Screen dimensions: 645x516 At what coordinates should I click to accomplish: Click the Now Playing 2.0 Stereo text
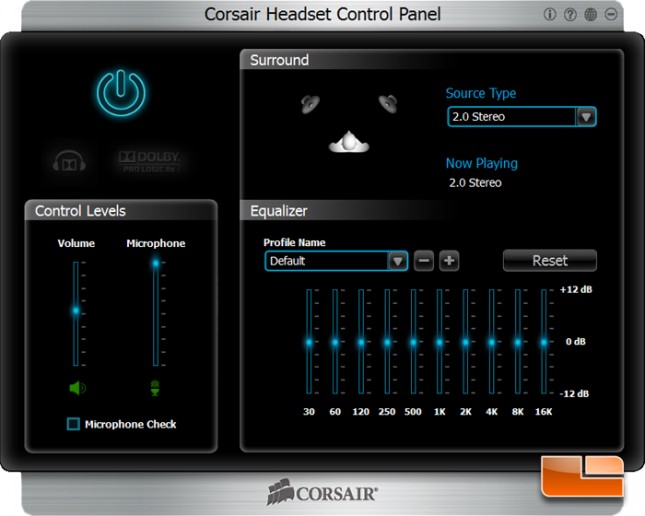click(x=475, y=183)
